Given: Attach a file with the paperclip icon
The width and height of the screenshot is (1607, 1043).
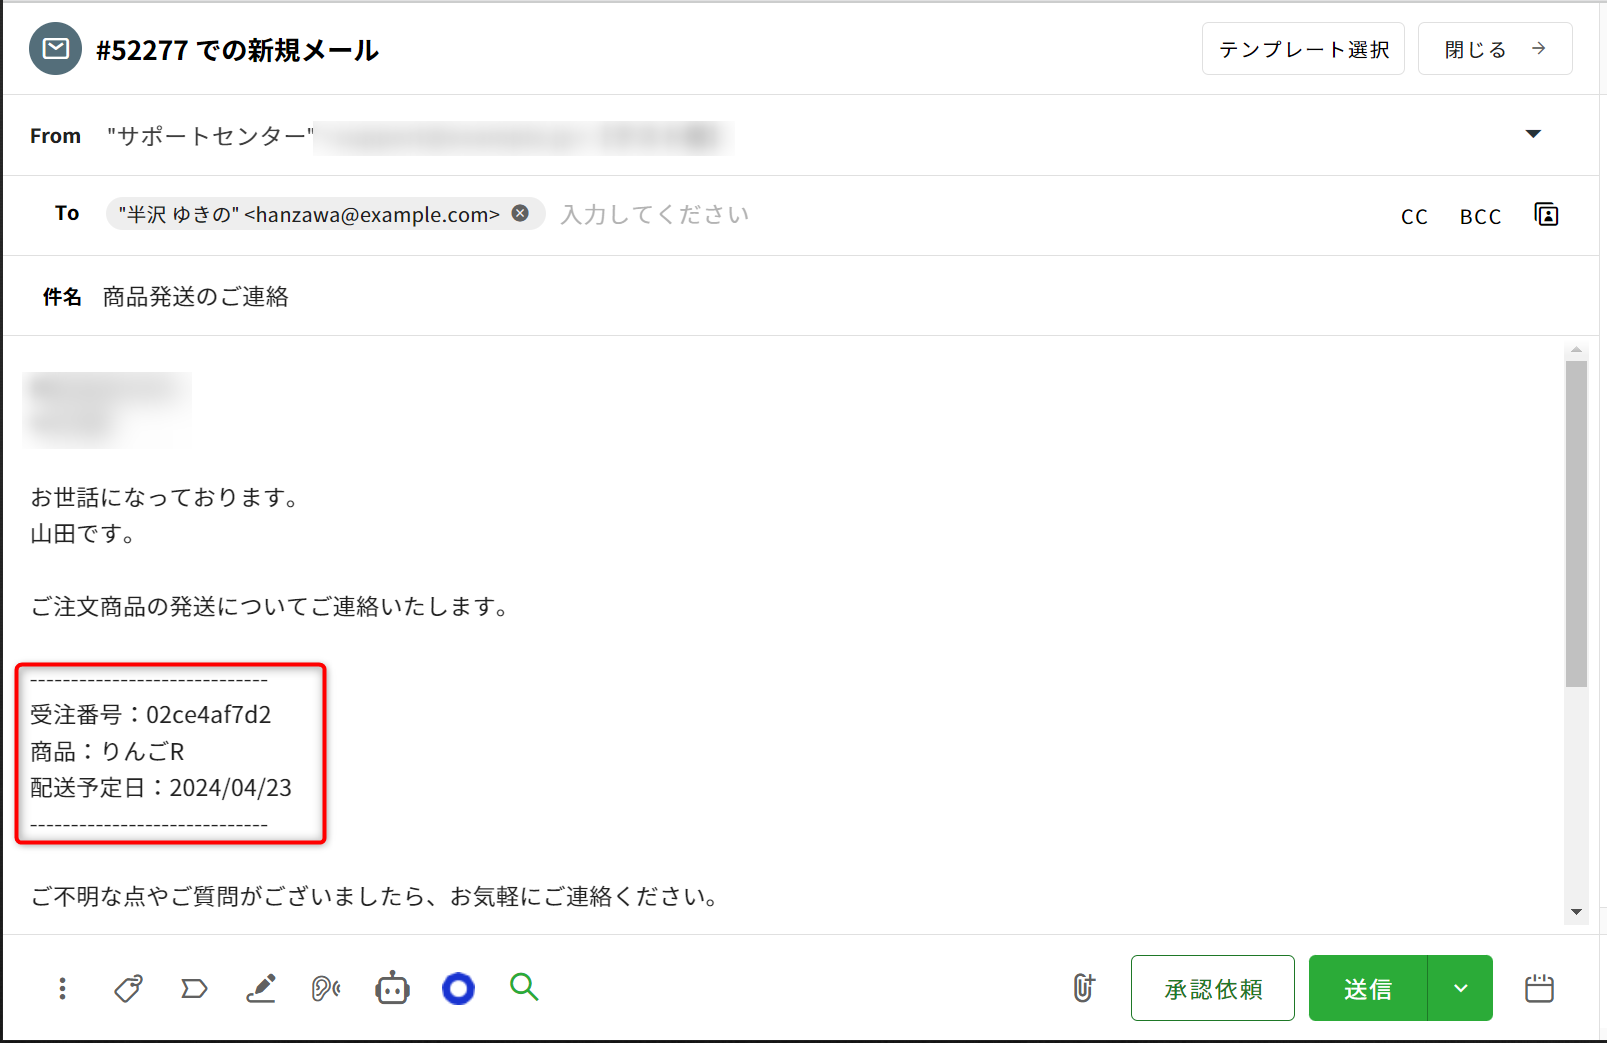Looking at the screenshot, I should point(1084,988).
